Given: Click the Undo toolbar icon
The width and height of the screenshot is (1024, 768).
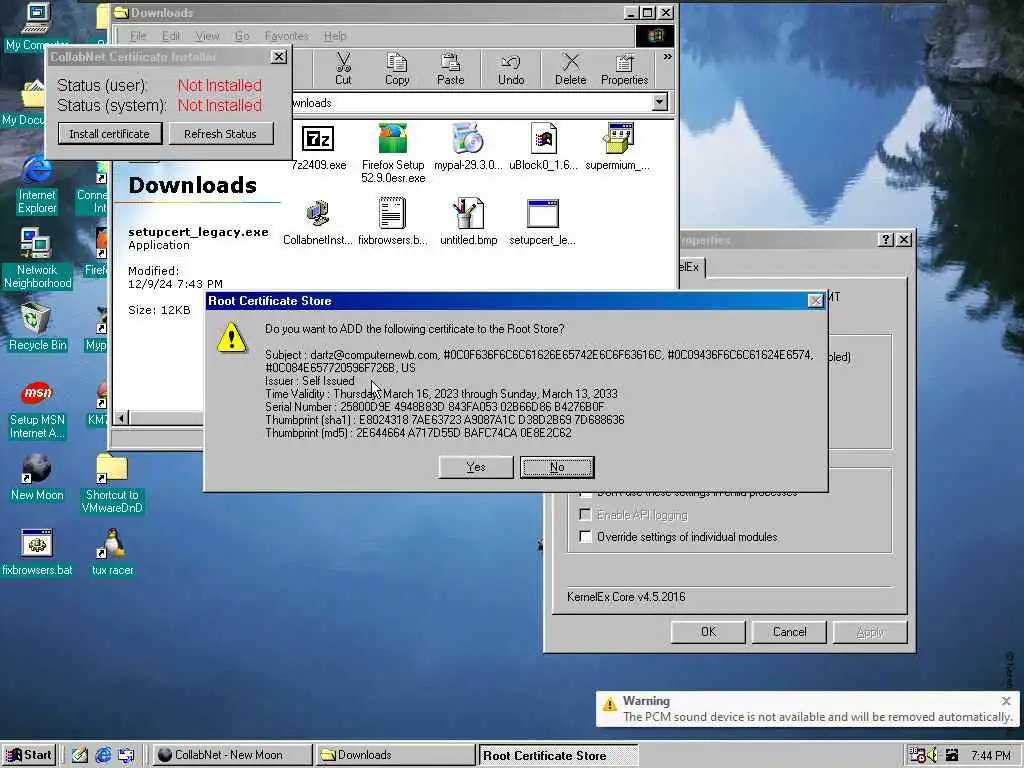Looking at the screenshot, I should coord(511,69).
